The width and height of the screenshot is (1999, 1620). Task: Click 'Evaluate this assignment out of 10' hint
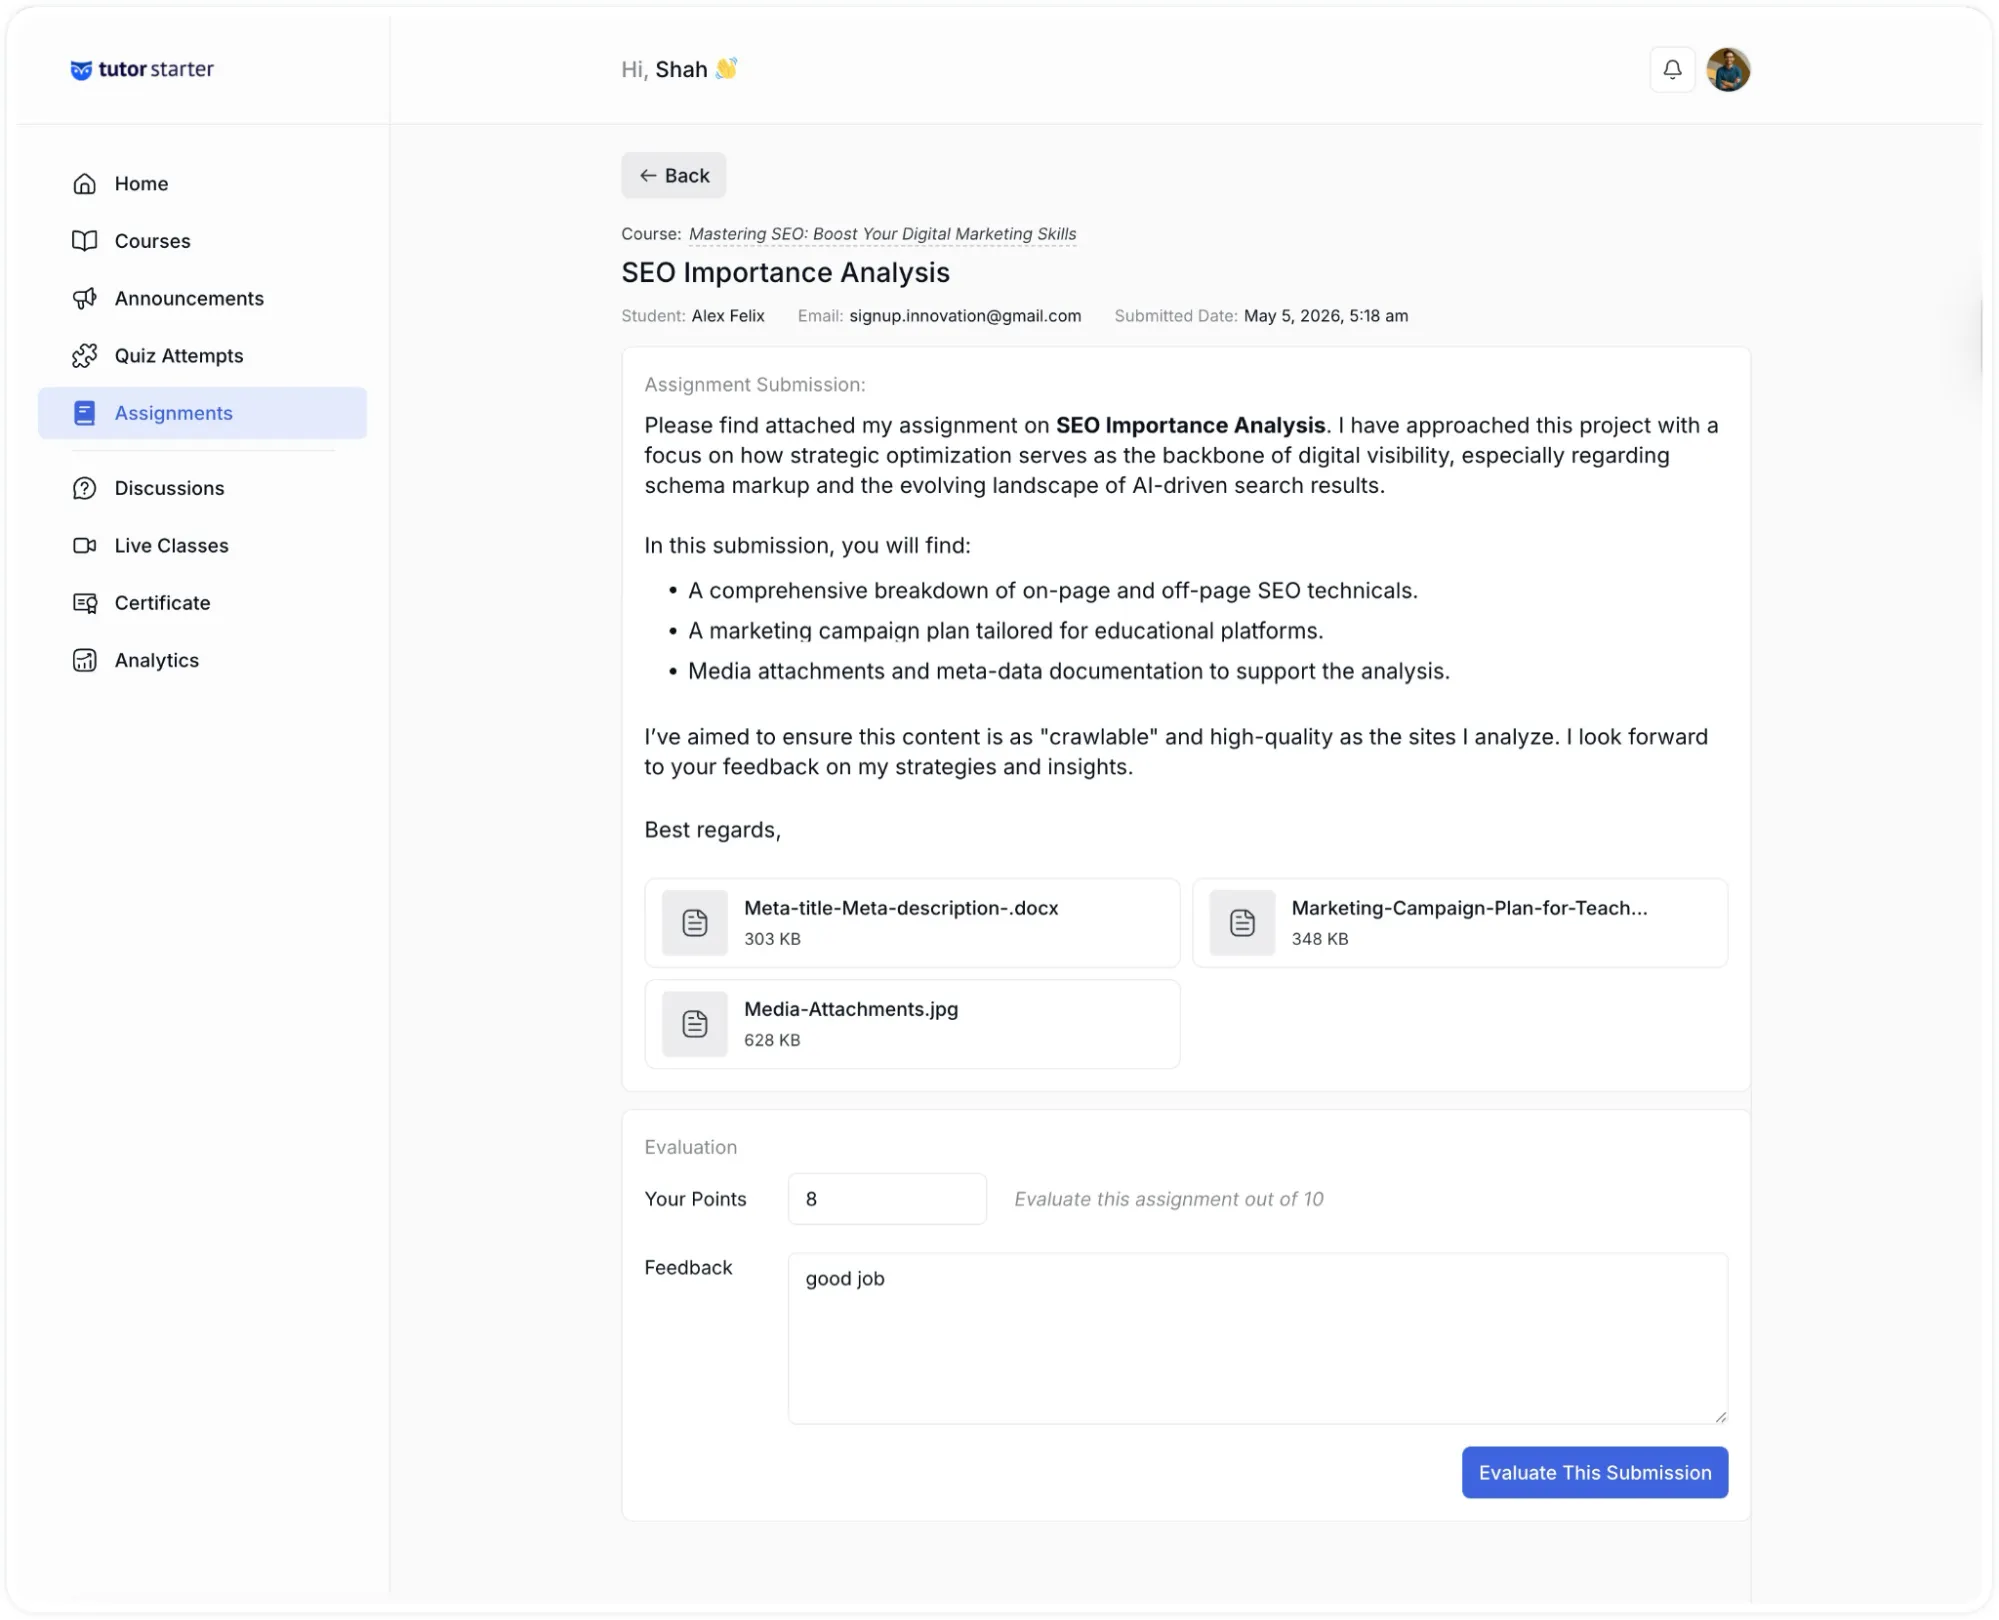1168,1199
